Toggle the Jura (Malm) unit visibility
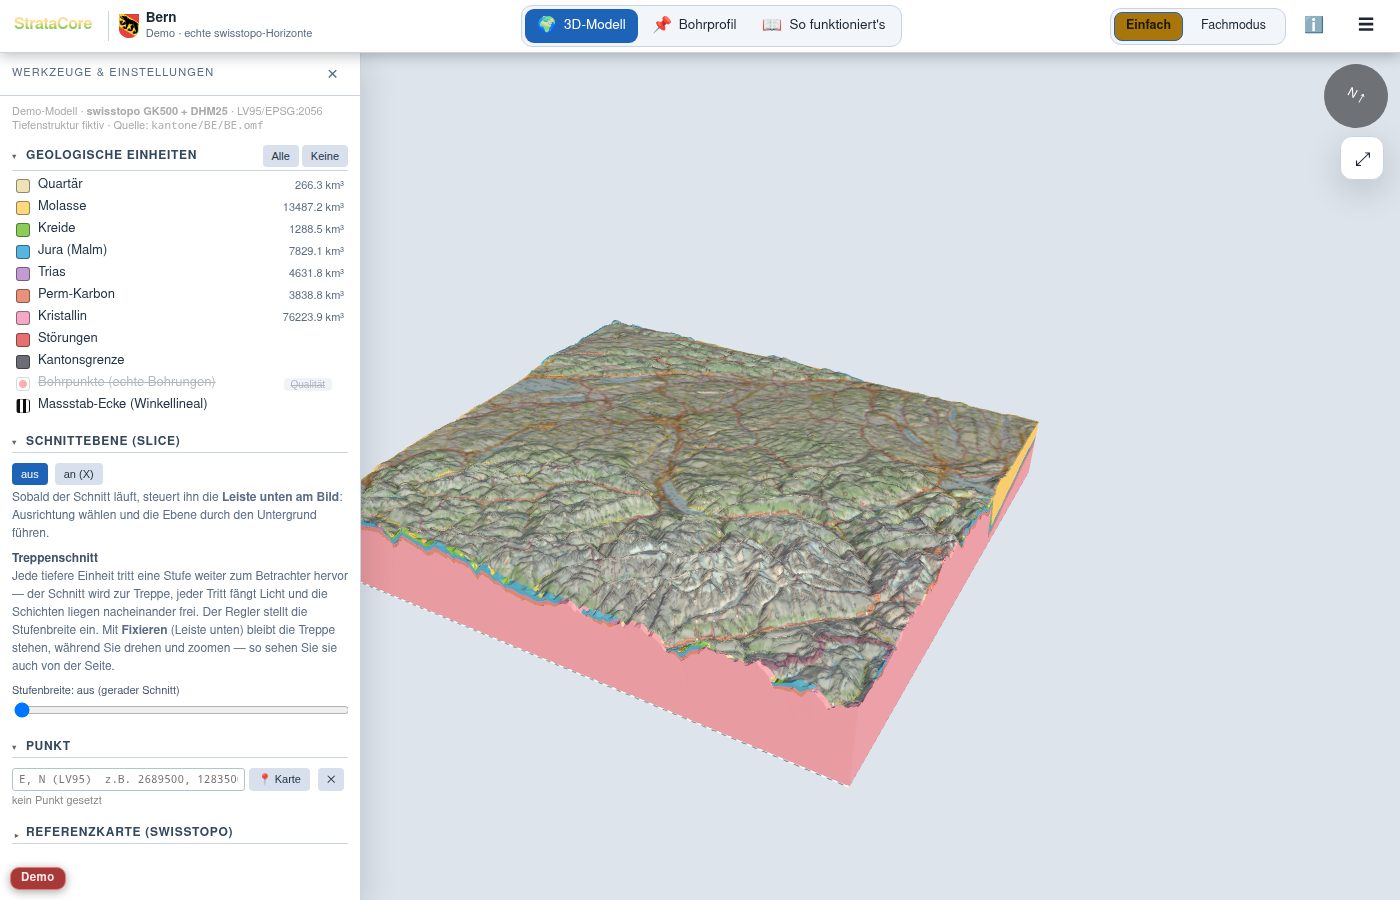The width and height of the screenshot is (1400, 900). (x=23, y=251)
